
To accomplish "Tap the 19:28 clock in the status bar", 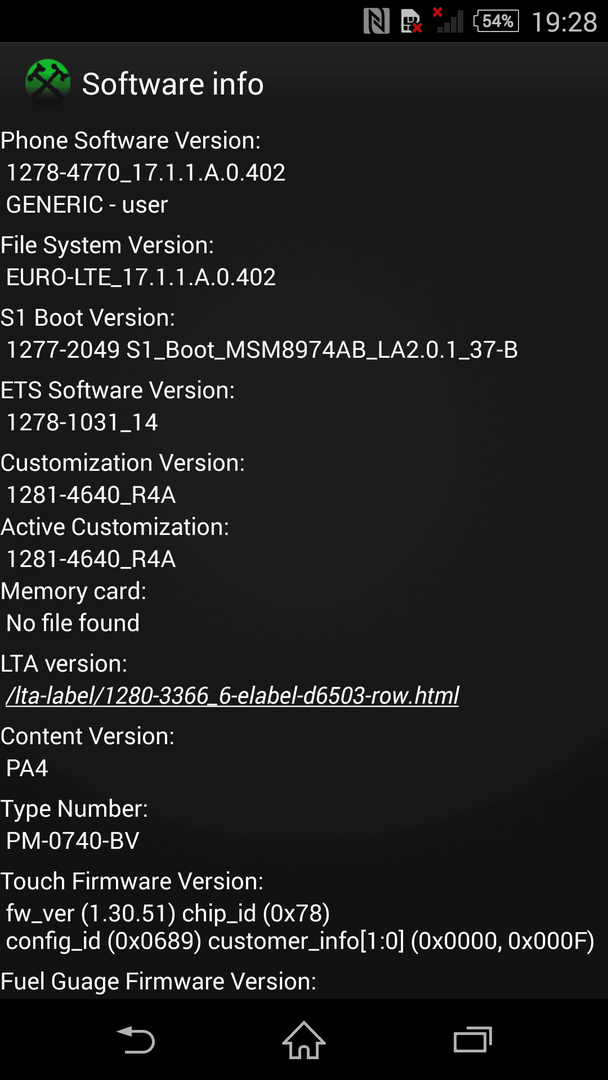I will pos(565,22).
